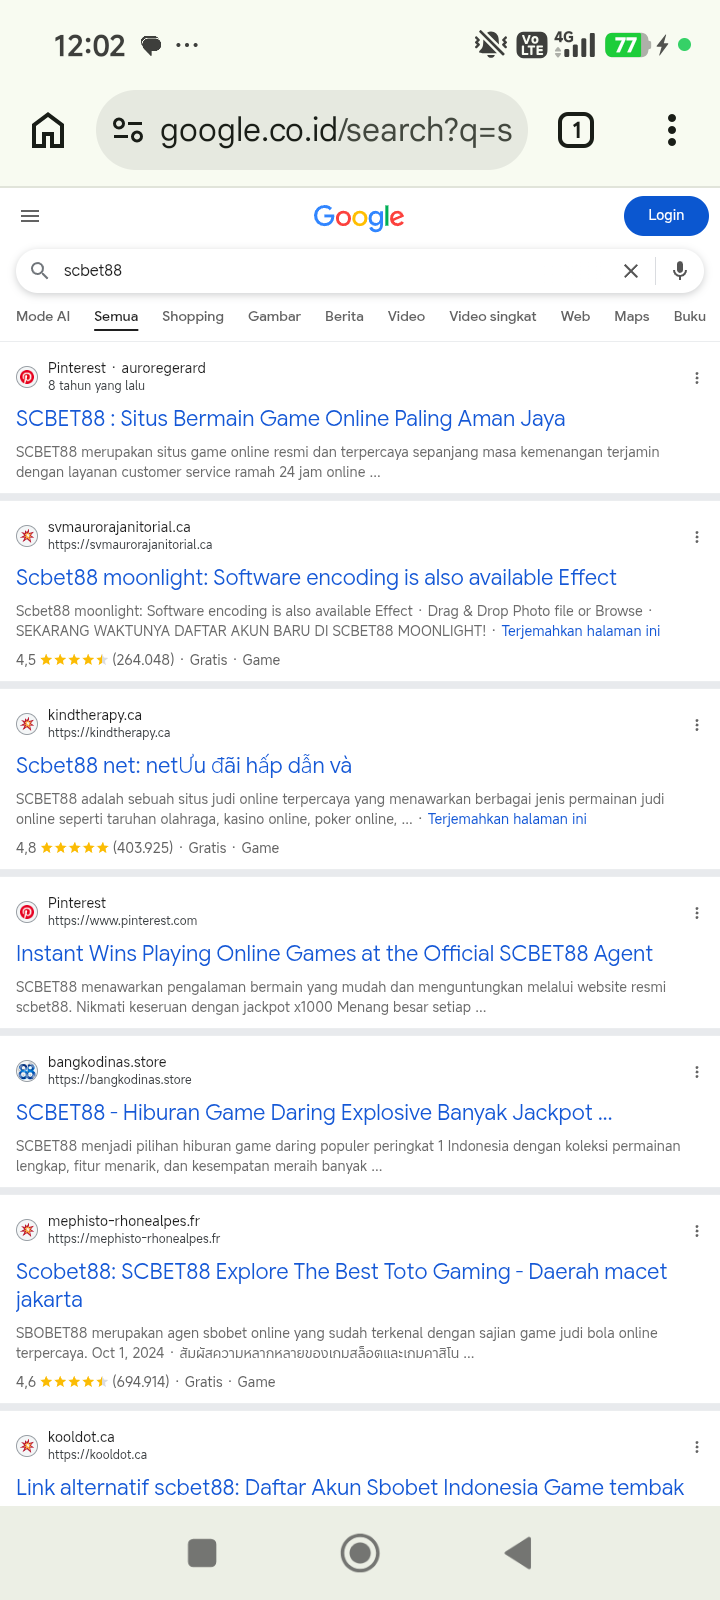Screen dimensions: 720x1600
Task: Tap the Chrome home icon
Action: [x=48, y=130]
